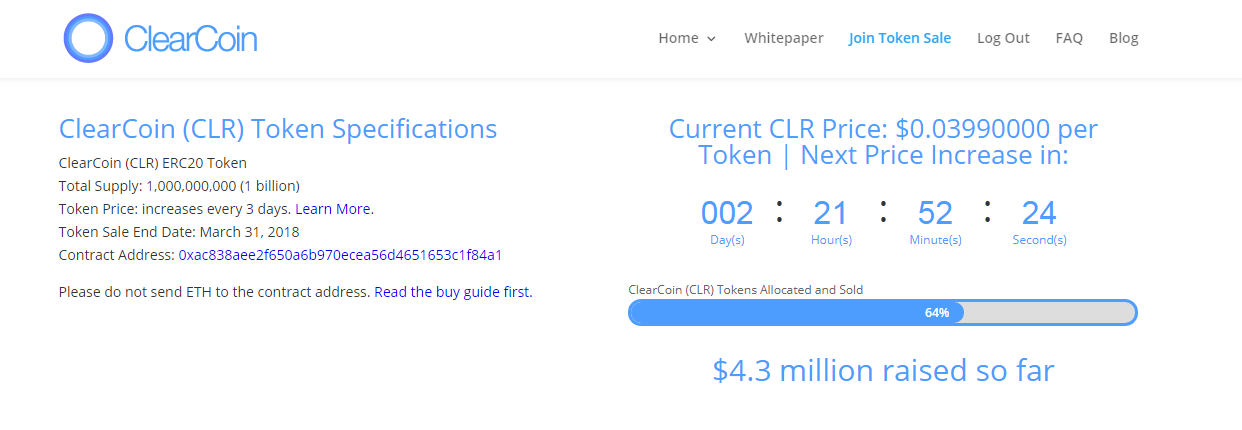Open the contract address link

pos(340,255)
